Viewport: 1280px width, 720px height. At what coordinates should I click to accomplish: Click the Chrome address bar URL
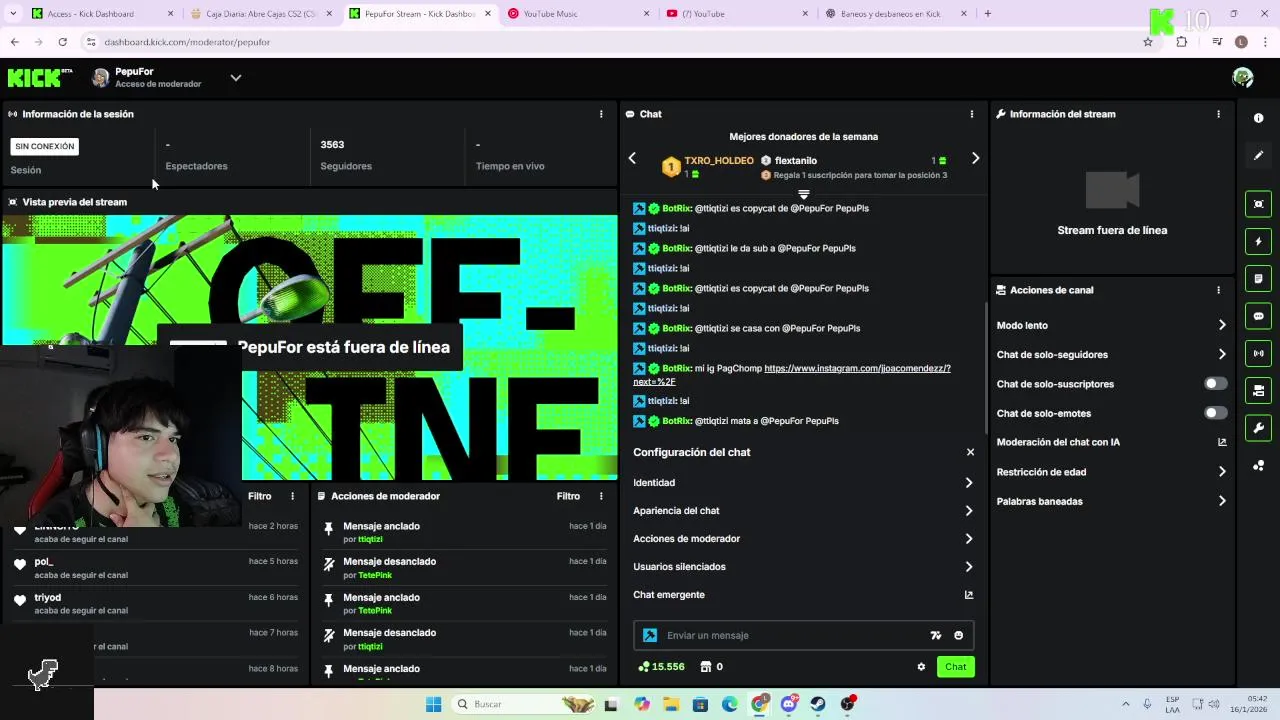[187, 42]
